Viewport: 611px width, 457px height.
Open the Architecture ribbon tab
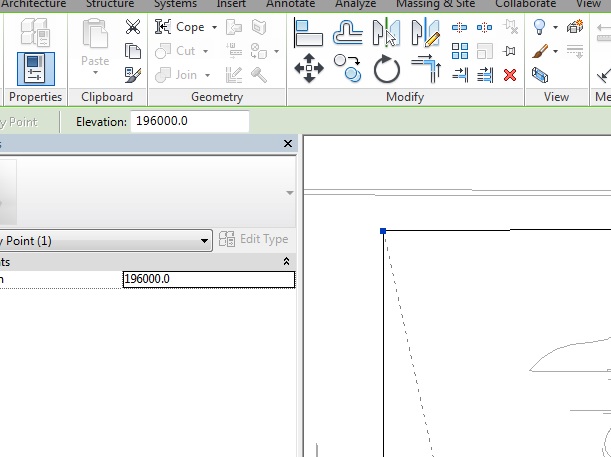pyautogui.click(x=34, y=4)
